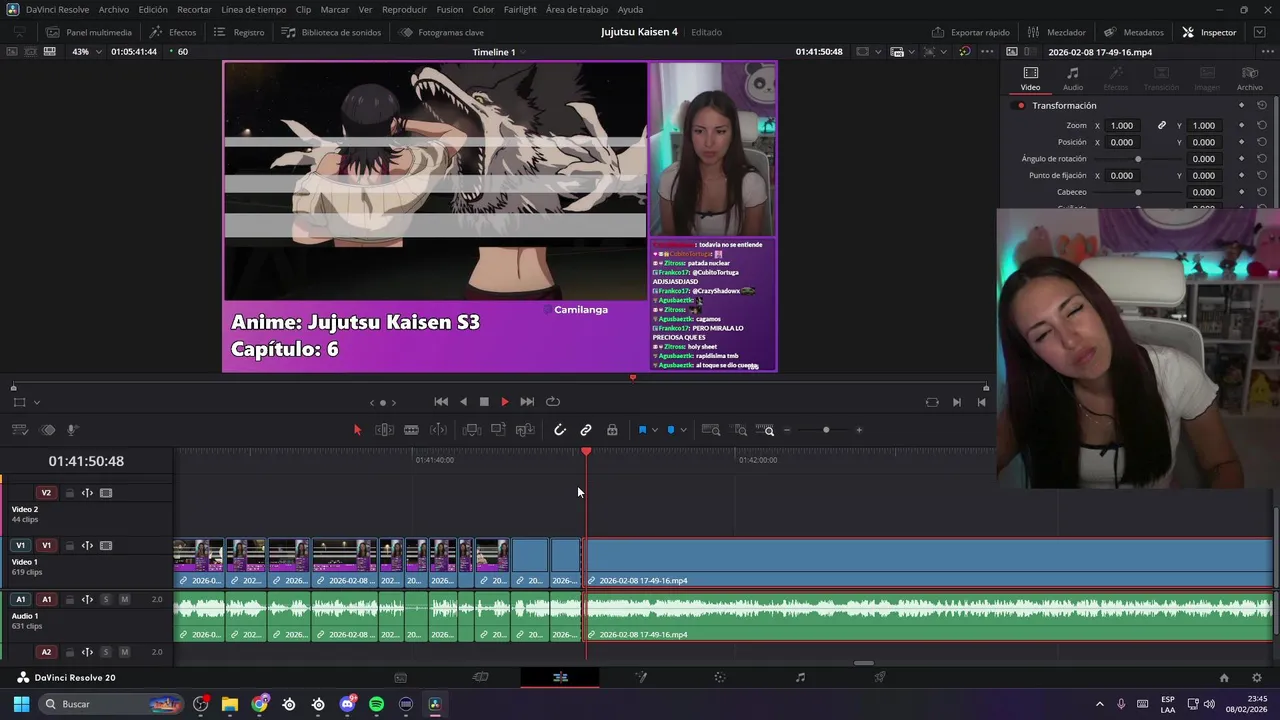
Task: Click Exportar rápido button
Action: tap(971, 32)
